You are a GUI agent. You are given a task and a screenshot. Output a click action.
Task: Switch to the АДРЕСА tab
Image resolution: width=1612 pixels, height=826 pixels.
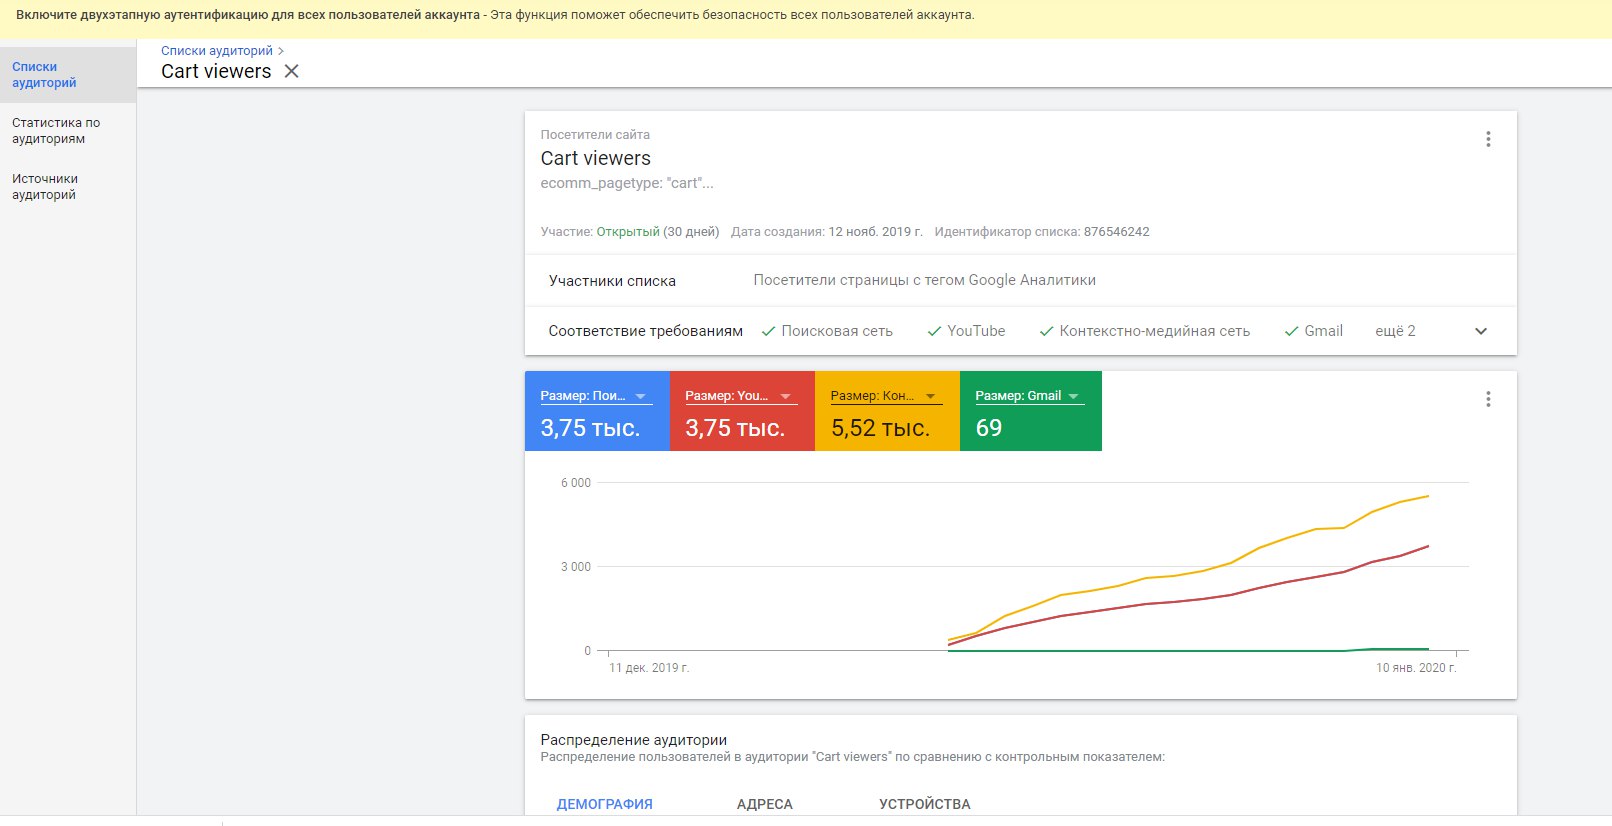tap(765, 804)
